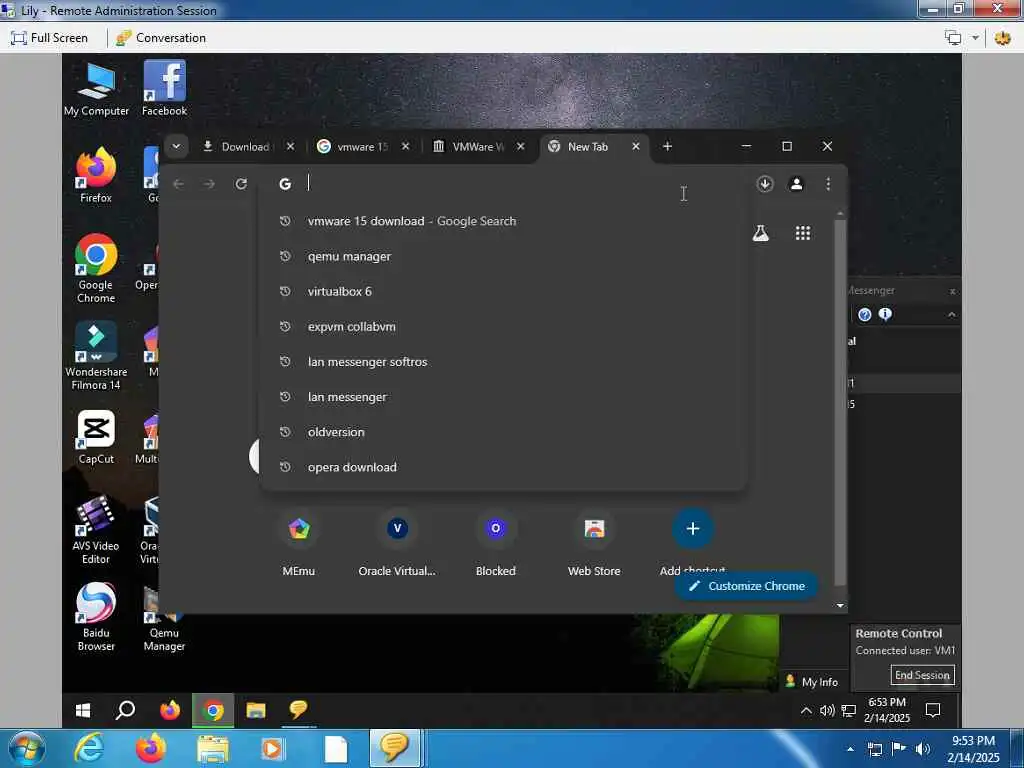Click the inner Windows 10 Start button

pyautogui.click(x=83, y=710)
